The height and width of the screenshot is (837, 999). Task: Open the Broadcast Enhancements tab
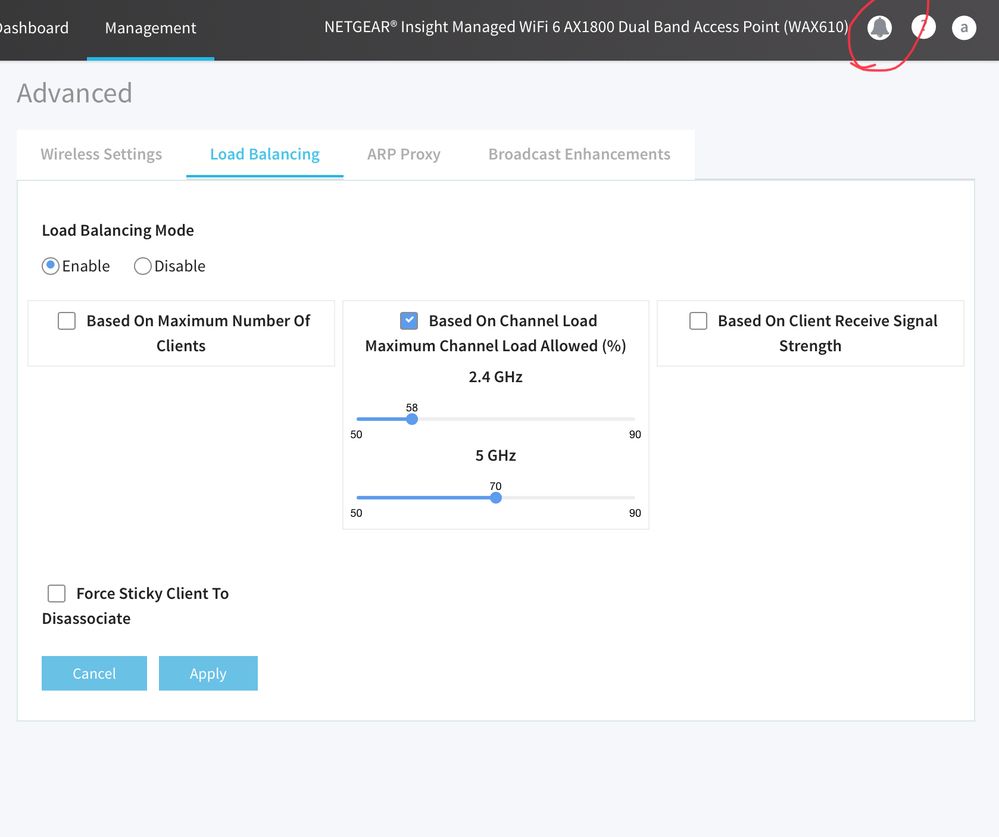[x=579, y=154]
